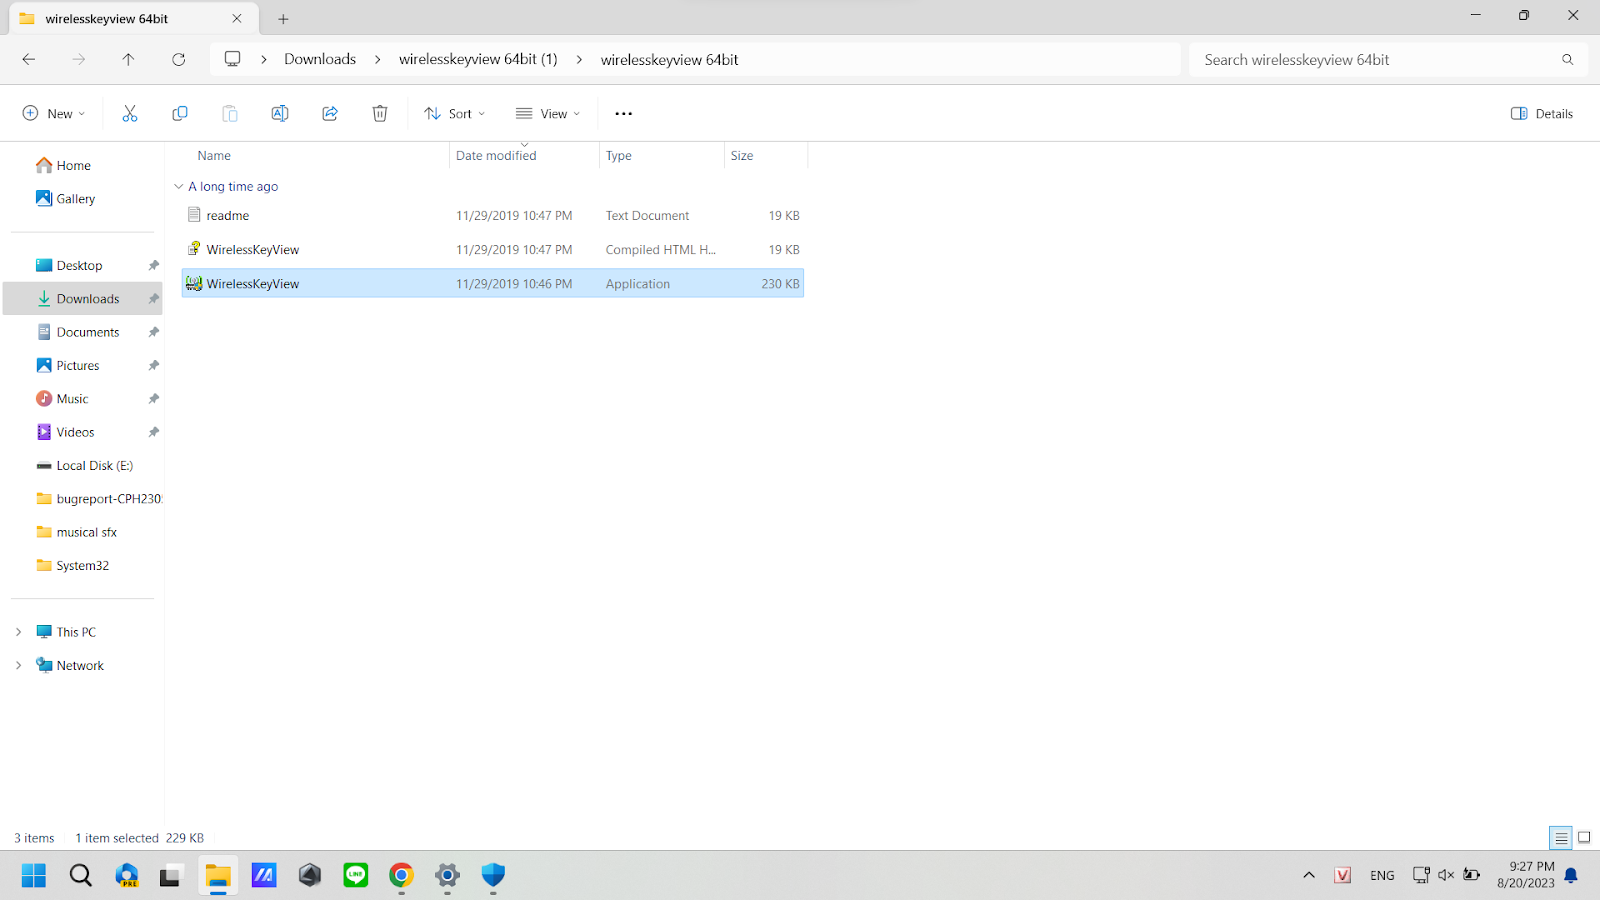
Task: Open the Sort dropdown
Action: click(454, 114)
